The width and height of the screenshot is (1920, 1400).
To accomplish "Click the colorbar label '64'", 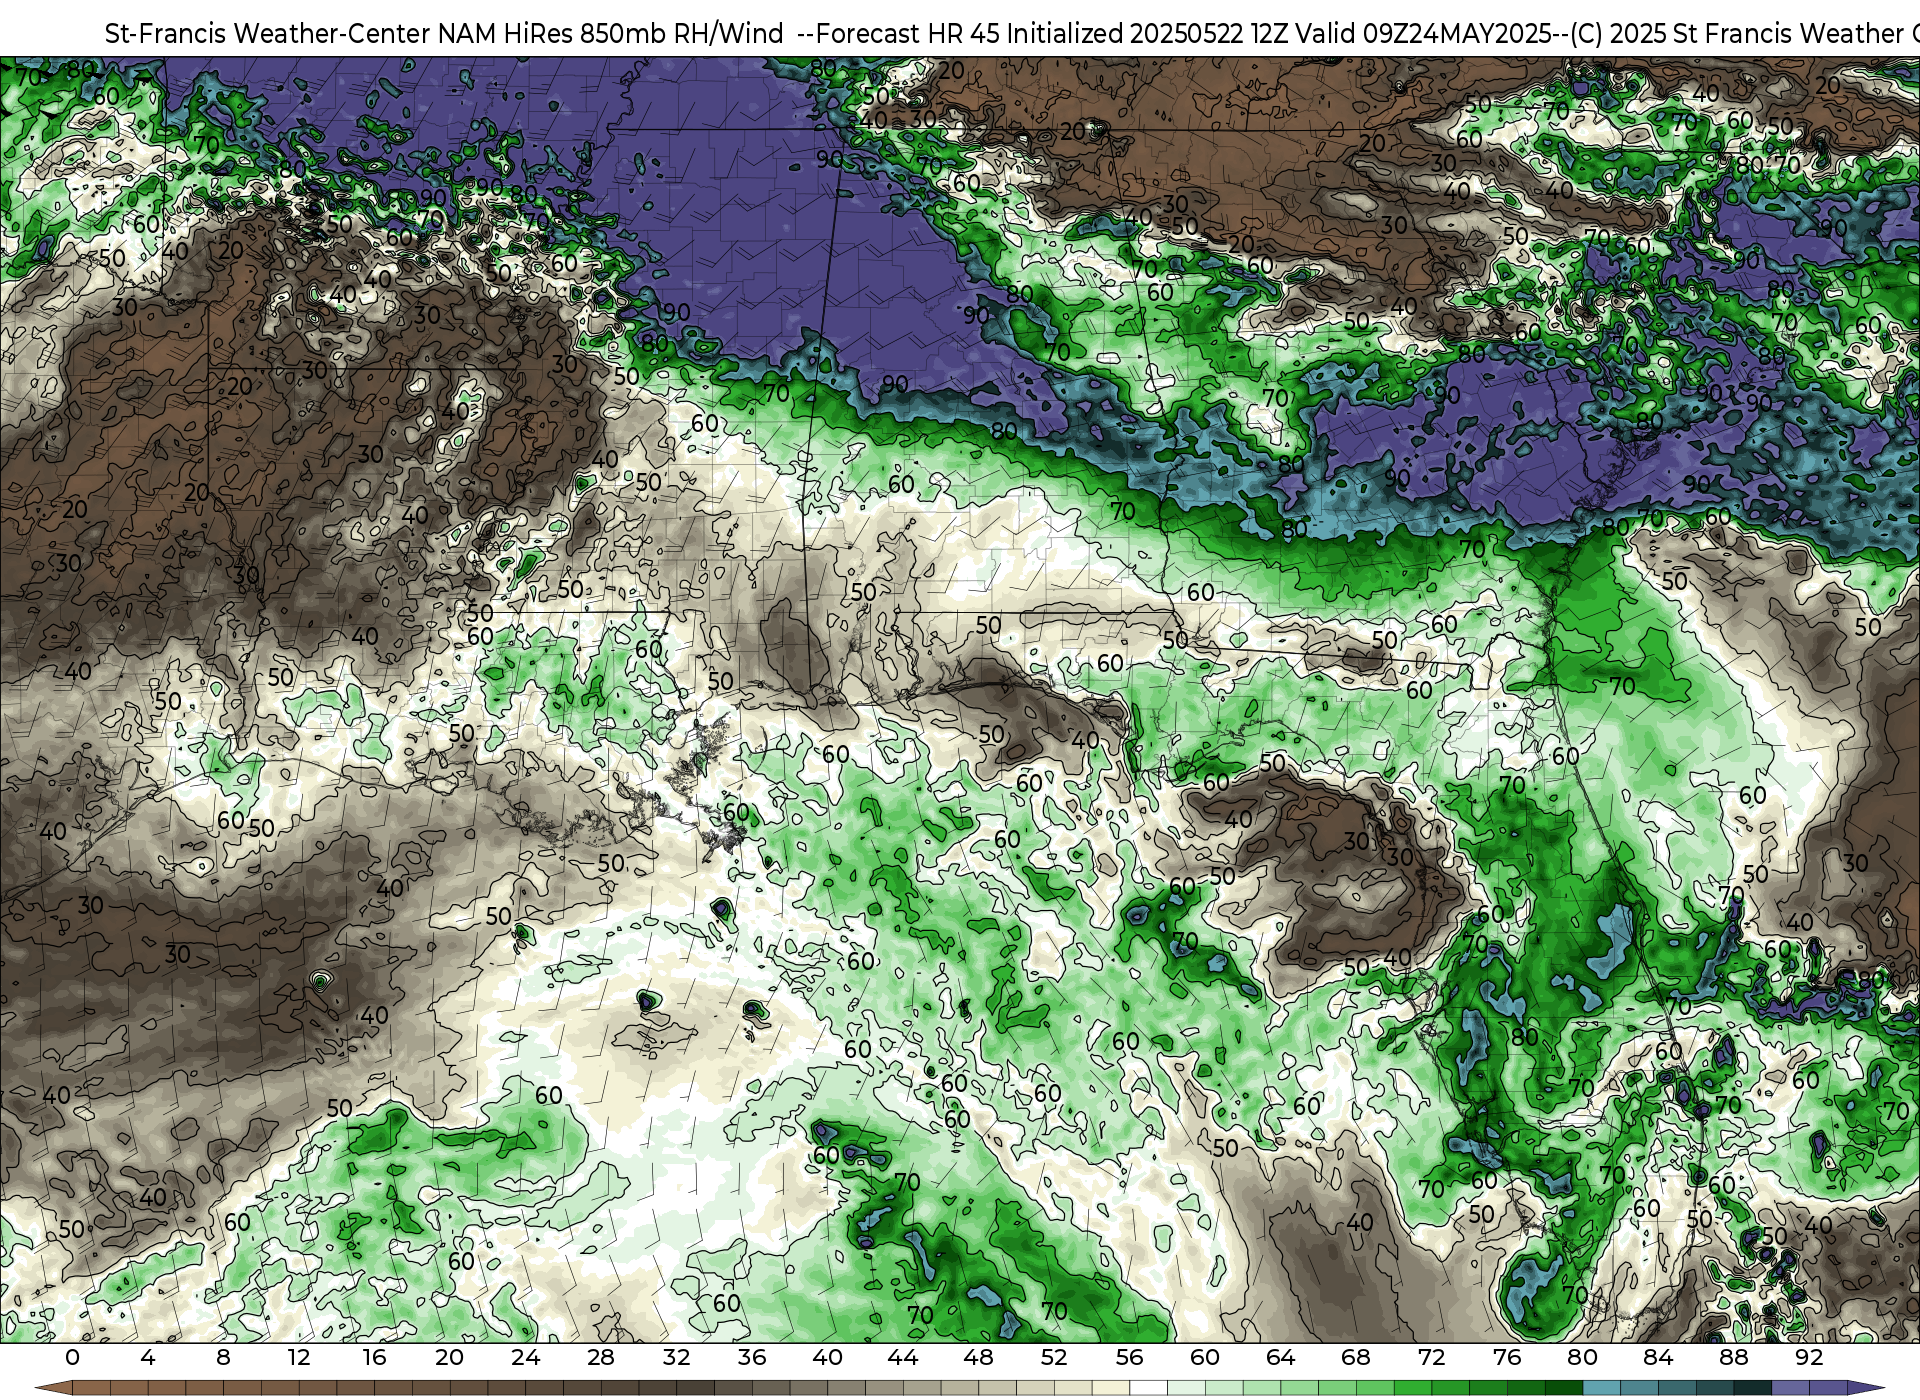I will [x=1280, y=1357].
